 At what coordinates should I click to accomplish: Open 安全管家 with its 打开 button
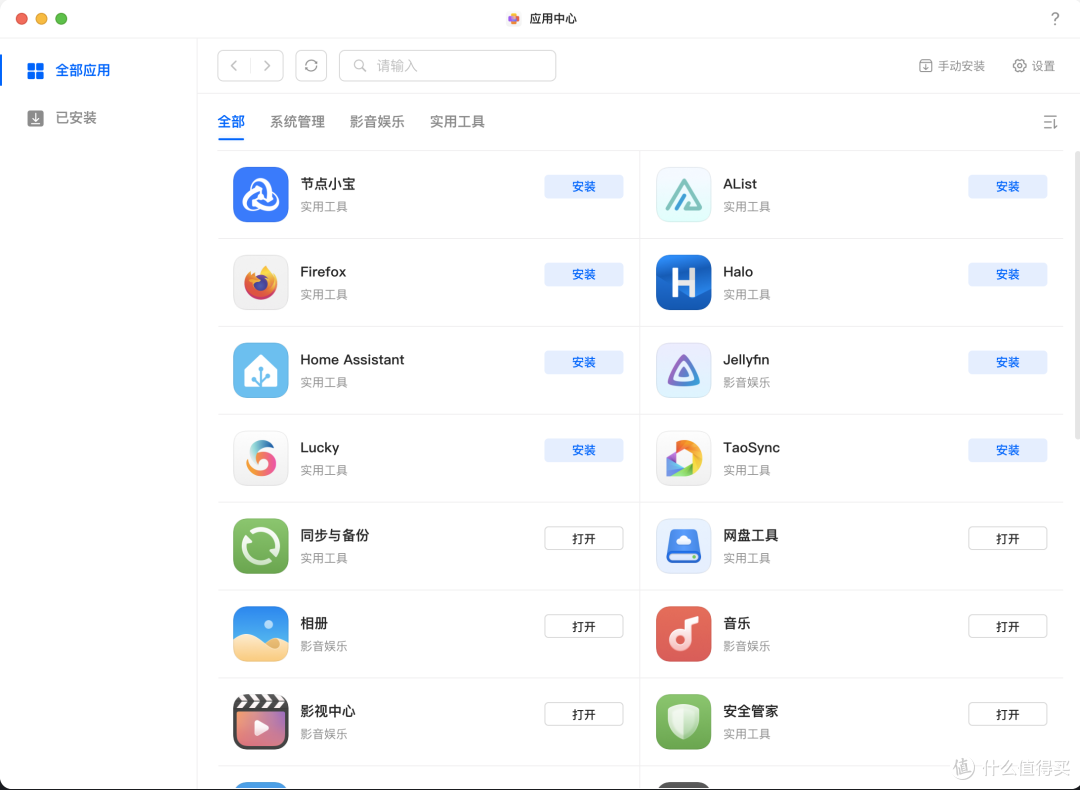(x=1007, y=714)
